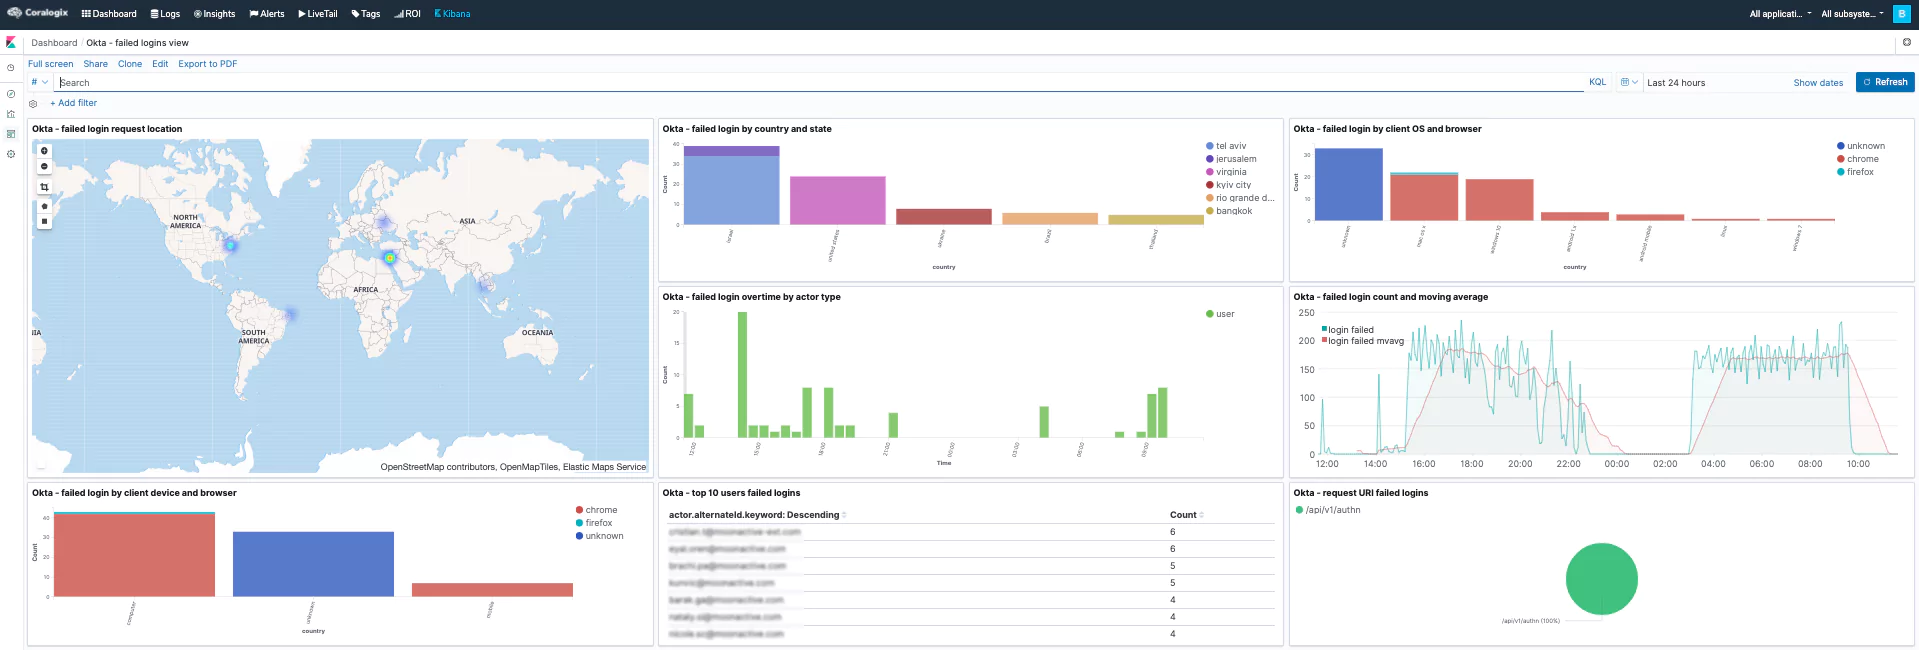Toggle tel aviv legend item

click(1226, 146)
